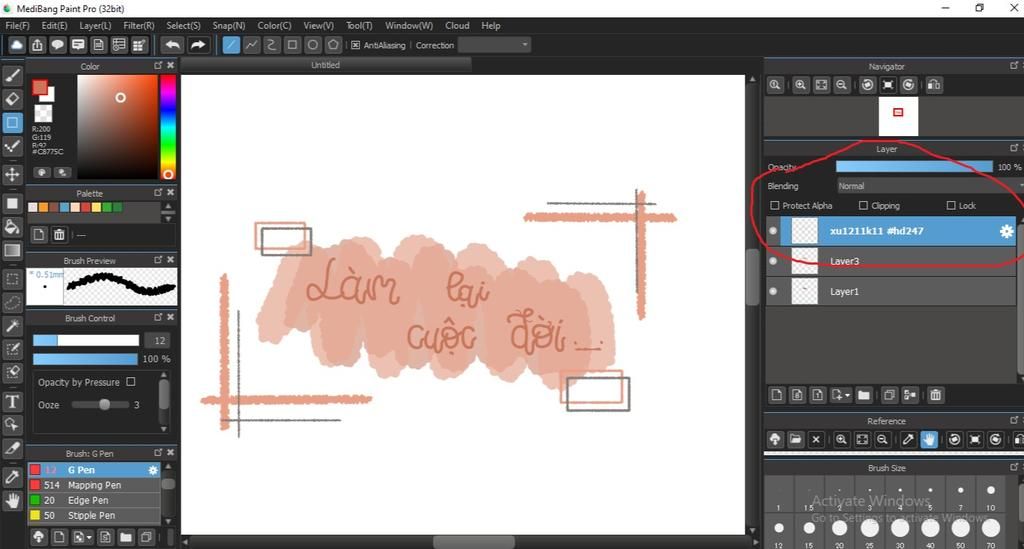Viewport: 1024px width, 549px height.
Task: Enable Clipping checkbox
Action: 863,206
